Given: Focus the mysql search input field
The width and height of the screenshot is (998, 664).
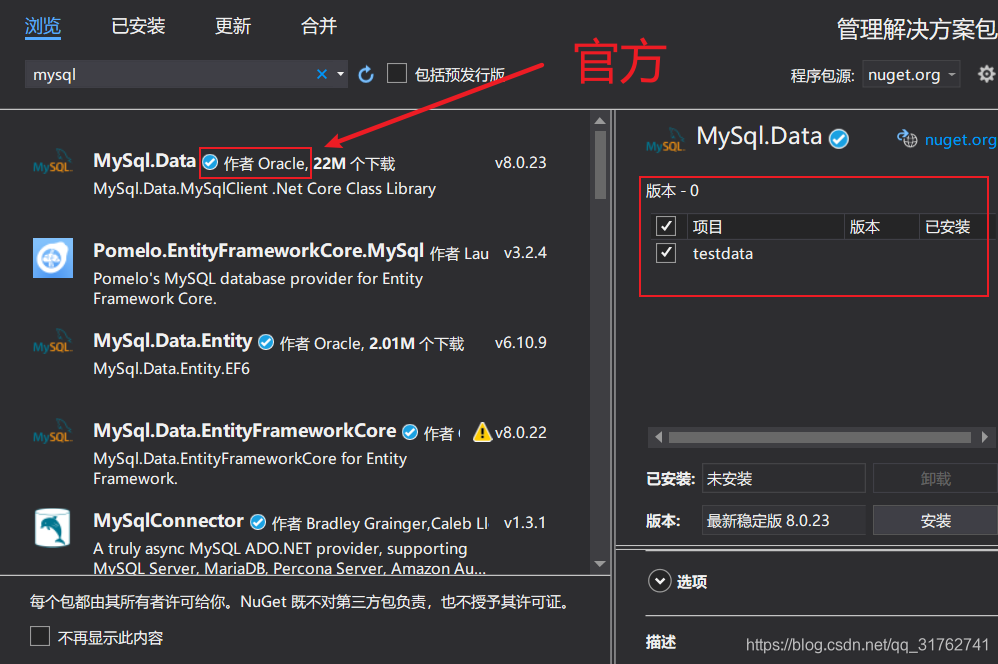Looking at the screenshot, I should [x=172, y=74].
